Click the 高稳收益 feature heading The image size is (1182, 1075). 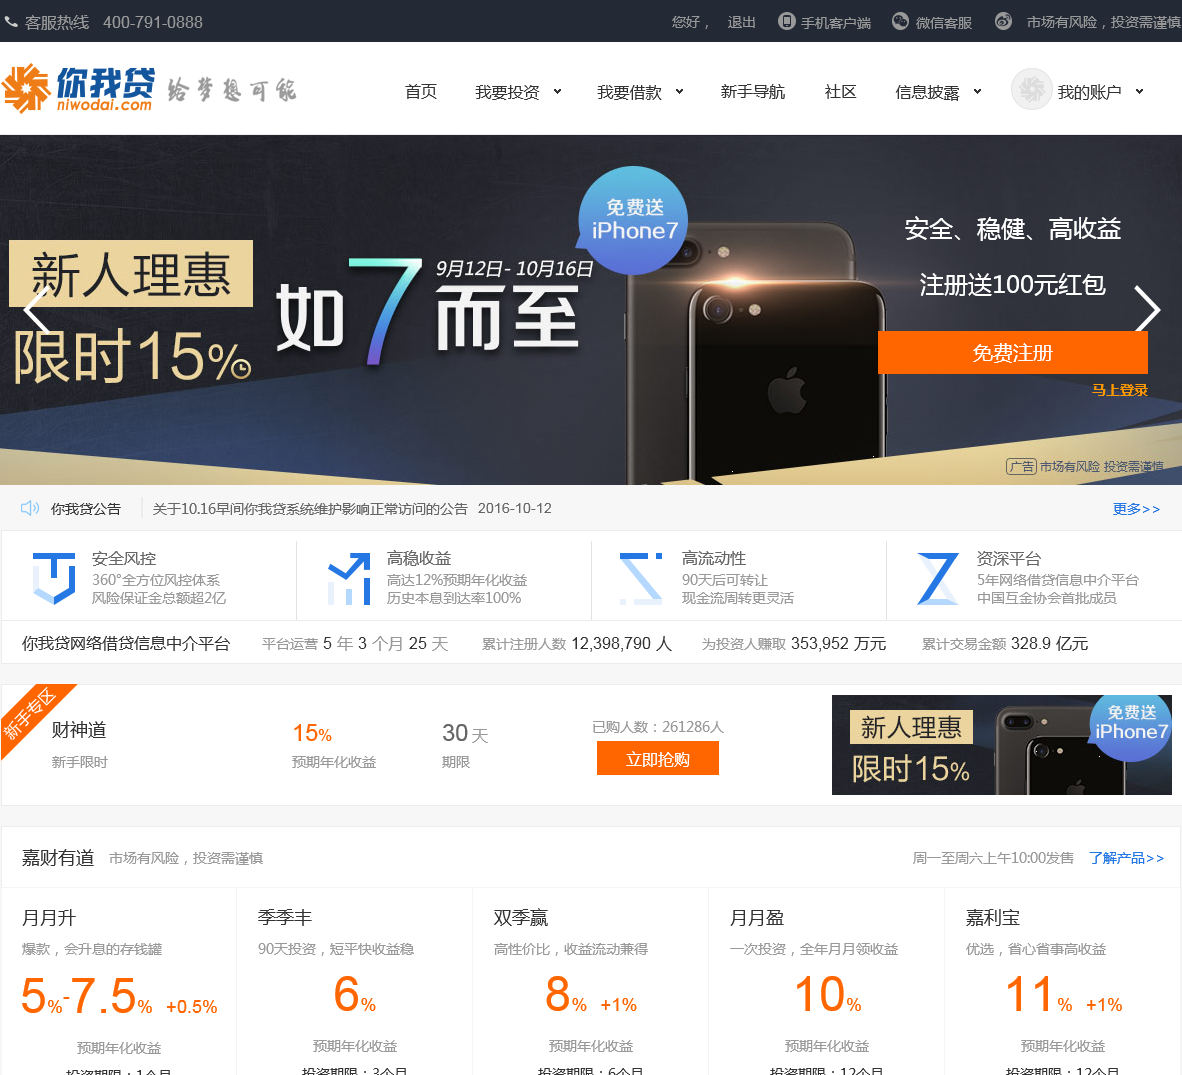pos(419,559)
